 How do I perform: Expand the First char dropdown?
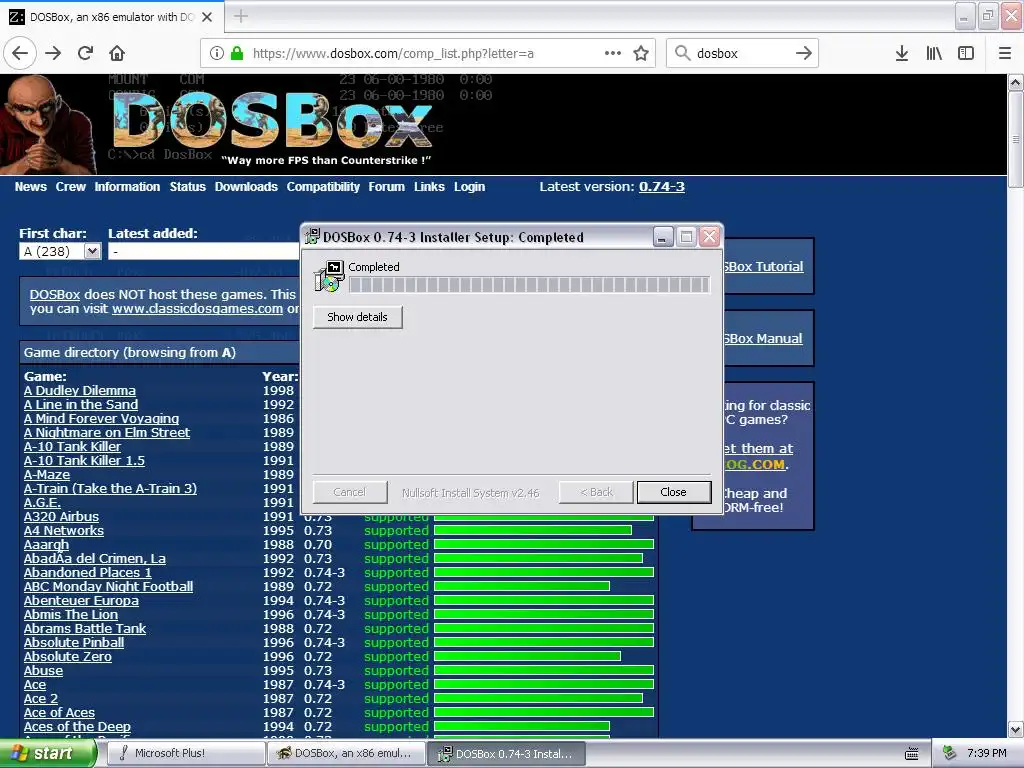[93, 251]
